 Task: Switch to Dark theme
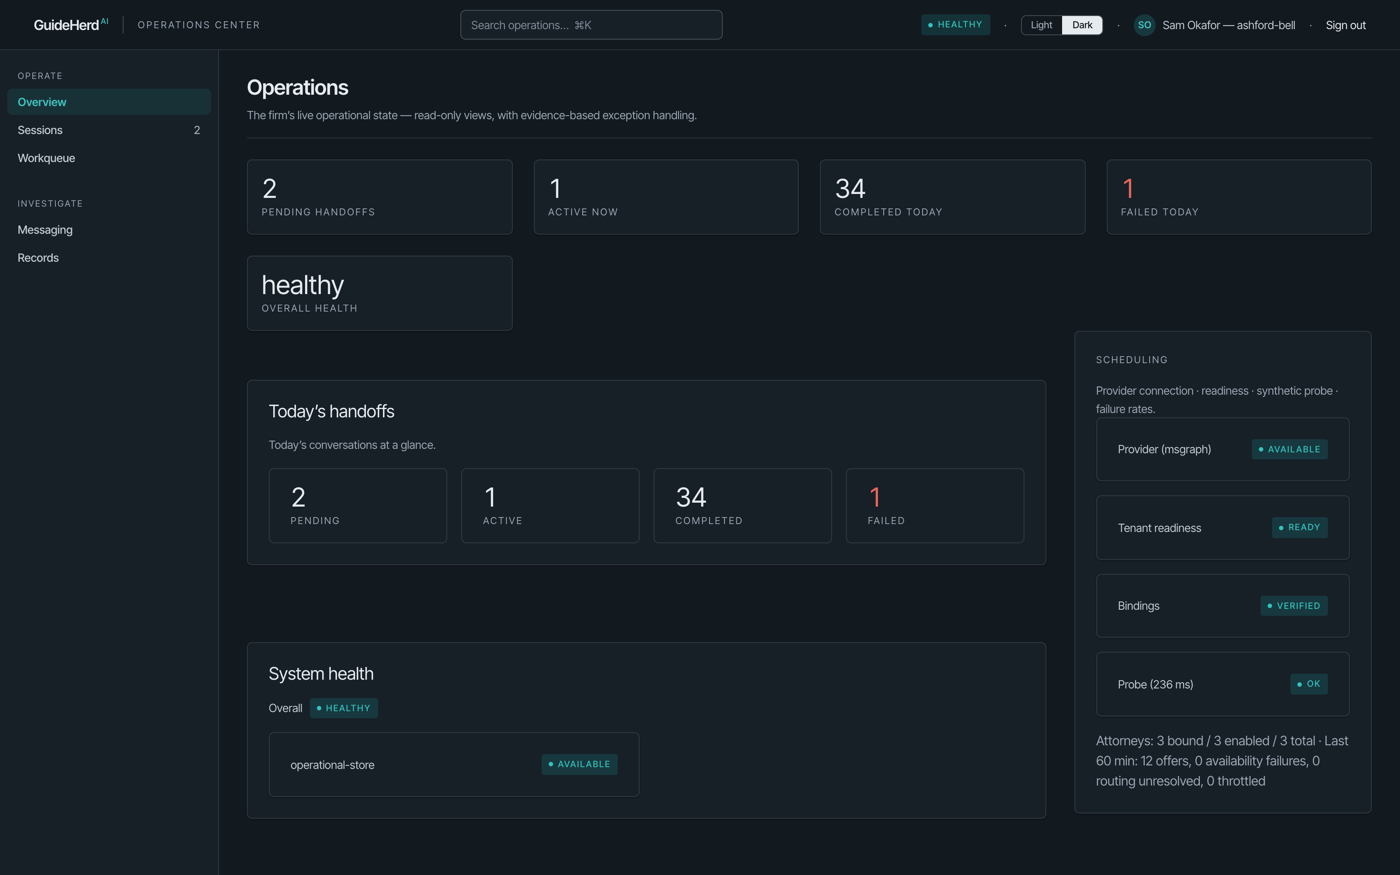tap(1082, 25)
